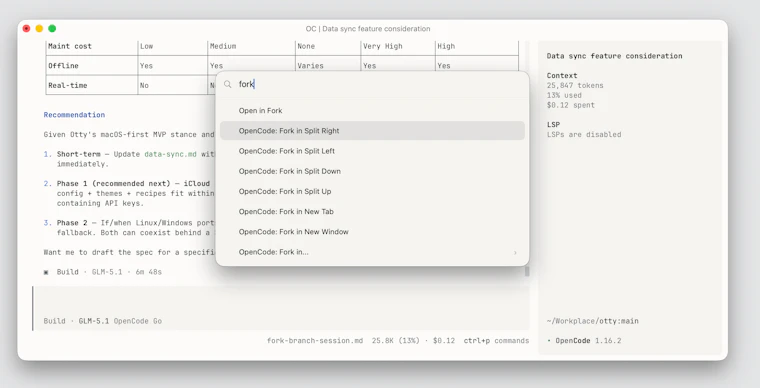Click the Context heading in sidebar

(x=562, y=76)
